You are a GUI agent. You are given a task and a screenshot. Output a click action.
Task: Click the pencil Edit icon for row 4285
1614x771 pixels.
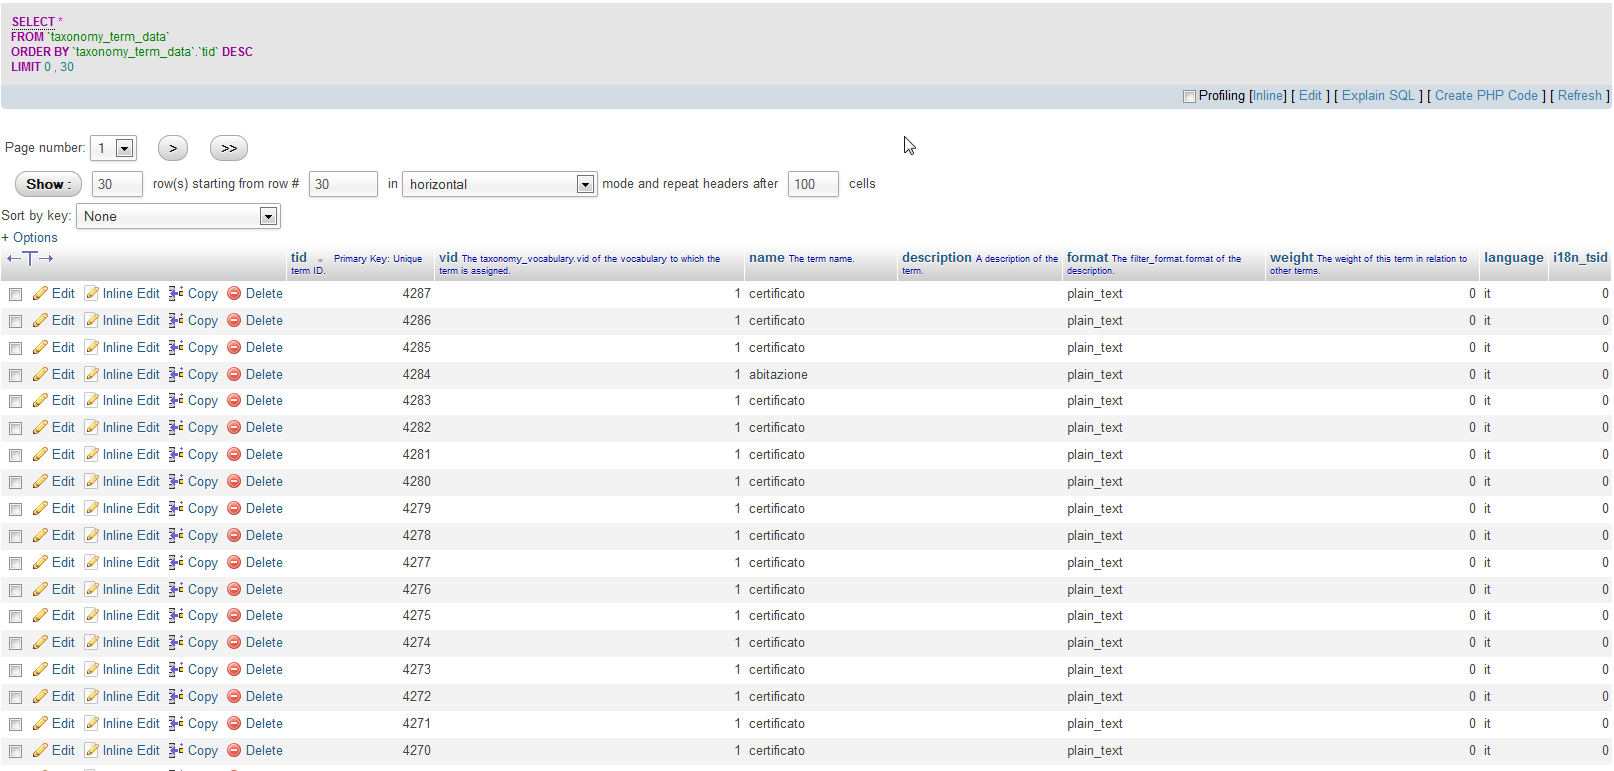pyautogui.click(x=40, y=347)
